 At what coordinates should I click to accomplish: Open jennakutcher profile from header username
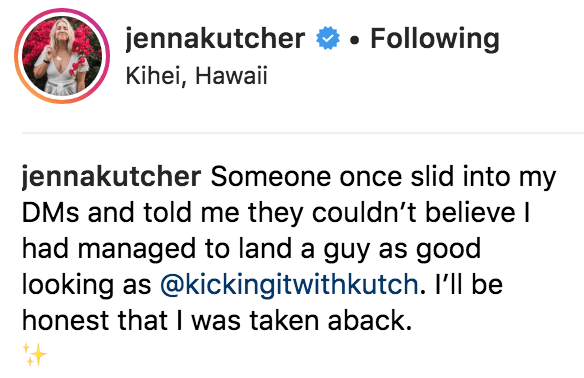(215, 39)
